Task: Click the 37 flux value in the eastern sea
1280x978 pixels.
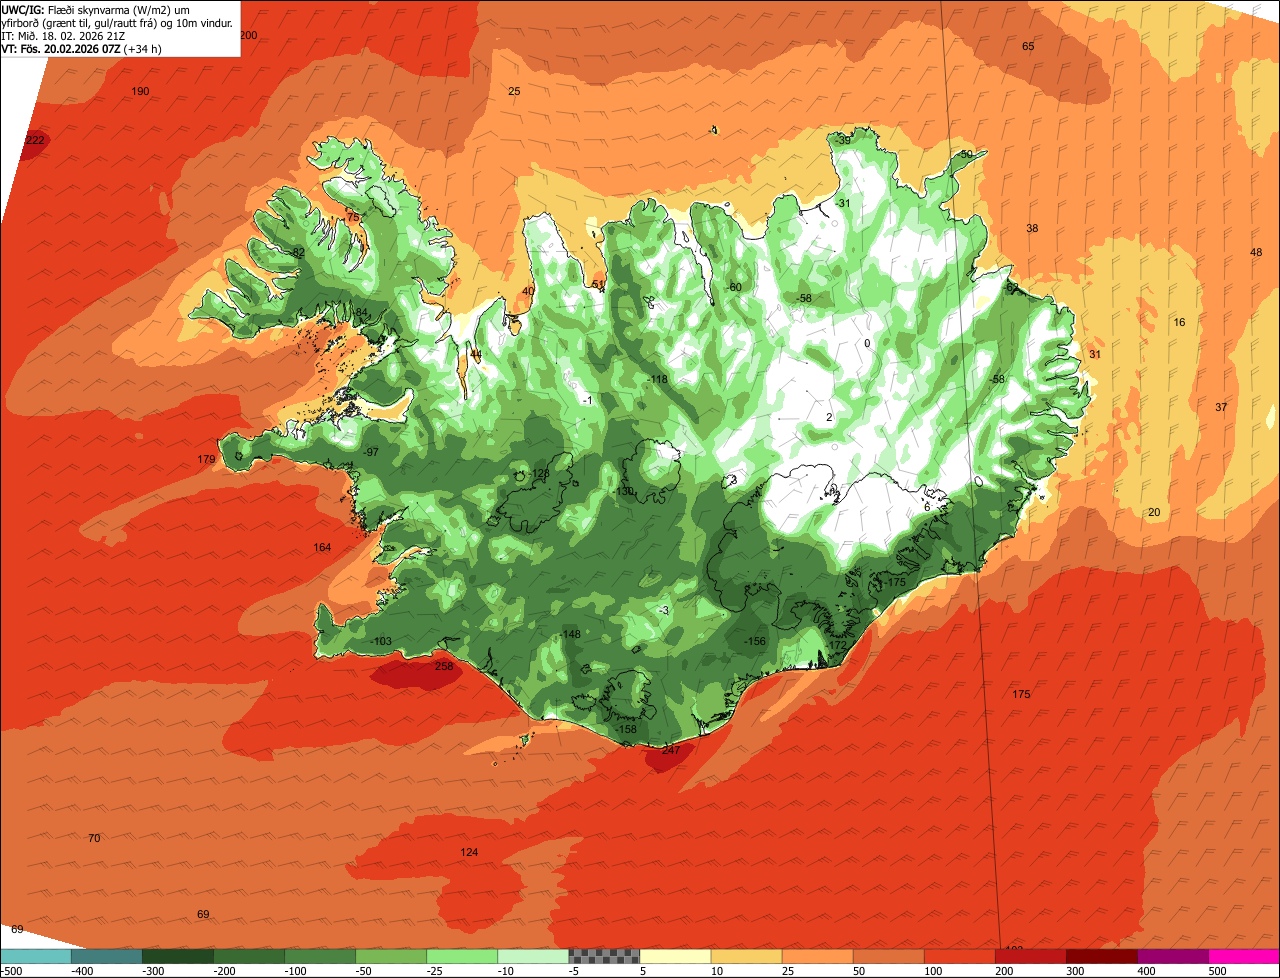Action: [1221, 407]
